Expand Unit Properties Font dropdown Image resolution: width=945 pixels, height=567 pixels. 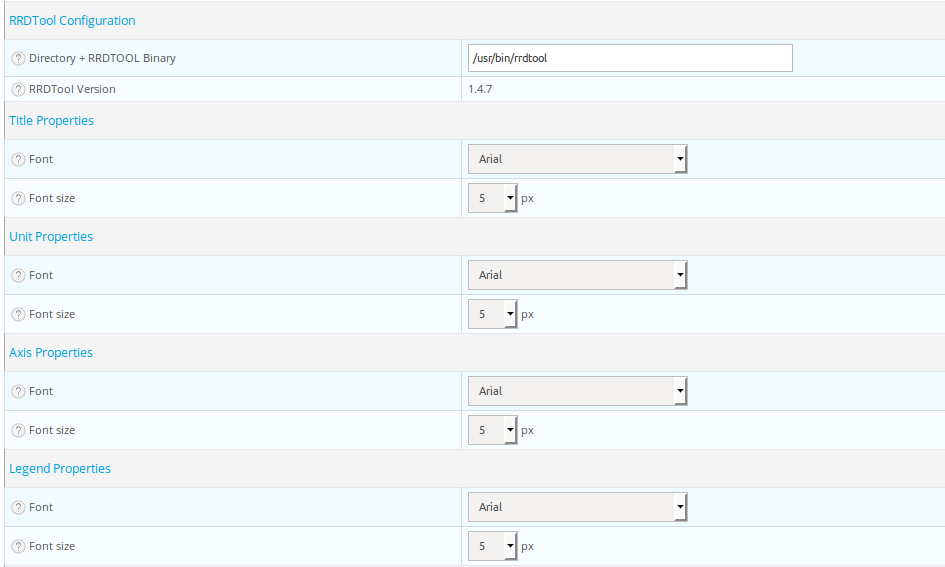click(x=577, y=275)
